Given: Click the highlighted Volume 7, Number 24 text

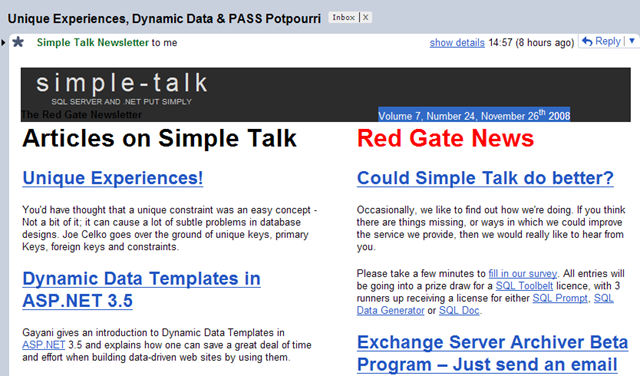Looking at the screenshot, I should (x=474, y=115).
